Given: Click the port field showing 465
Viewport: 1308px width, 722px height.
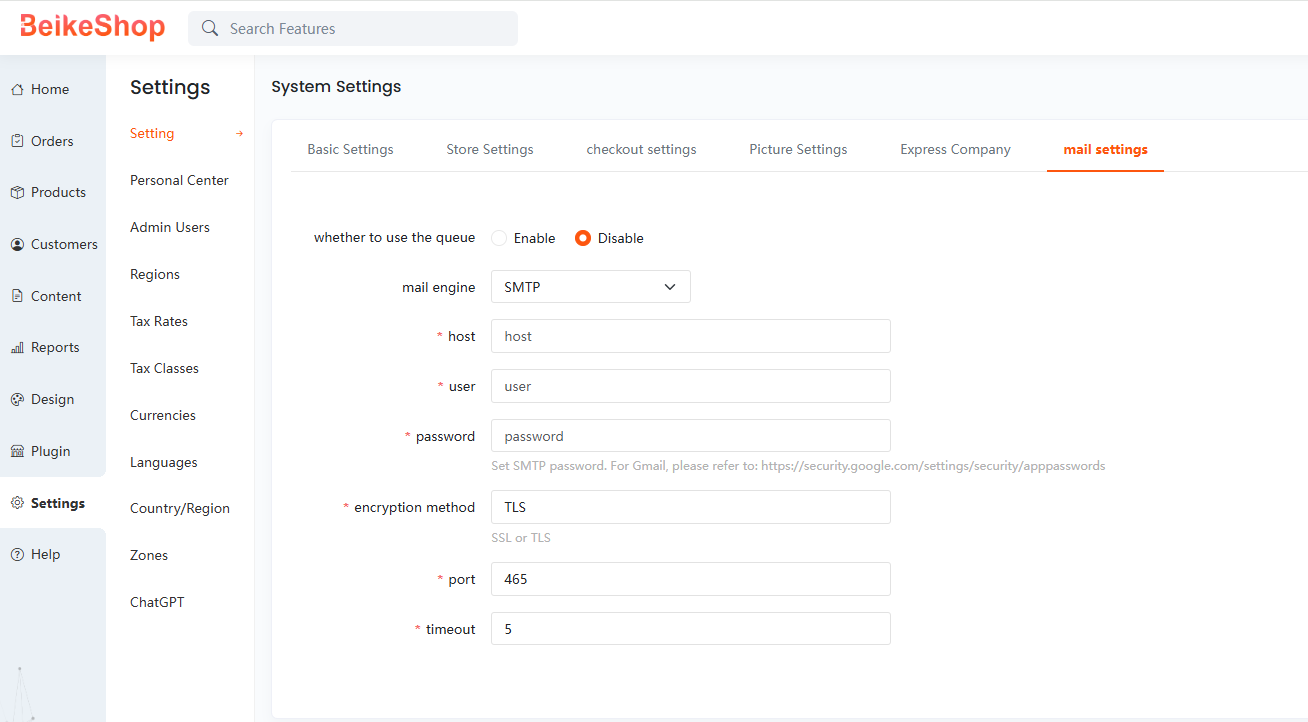Looking at the screenshot, I should tap(691, 579).
